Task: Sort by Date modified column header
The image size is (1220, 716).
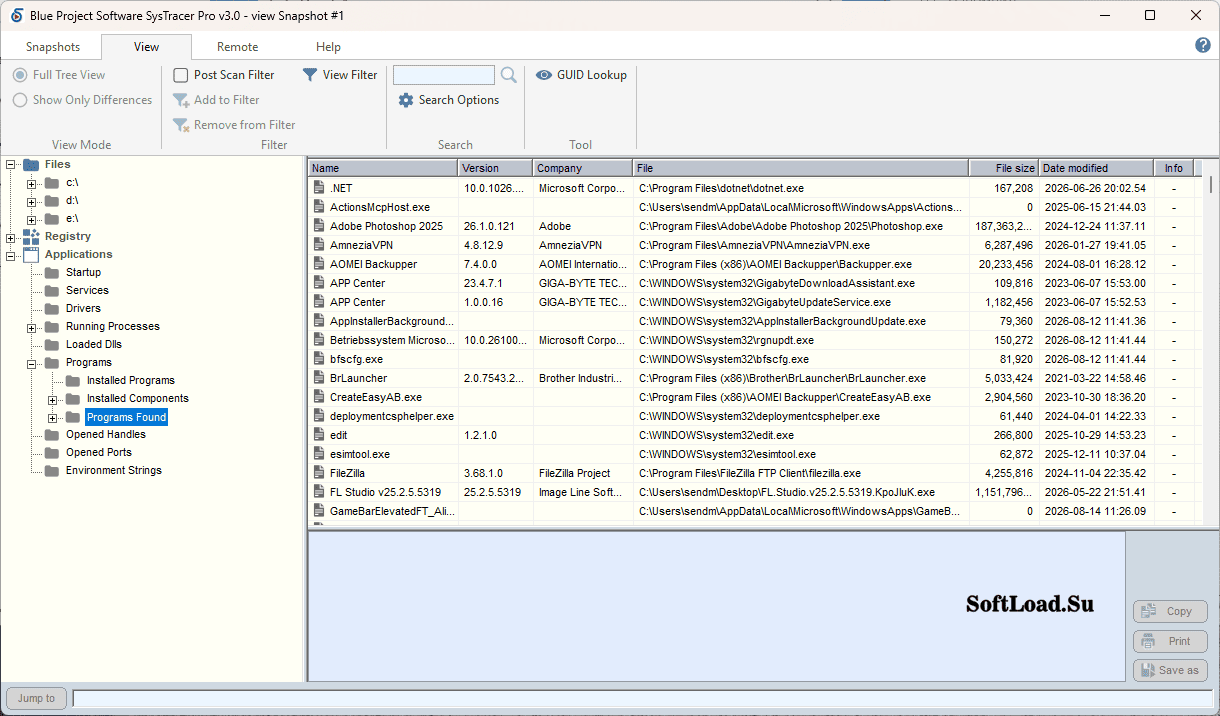Action: click(1096, 168)
